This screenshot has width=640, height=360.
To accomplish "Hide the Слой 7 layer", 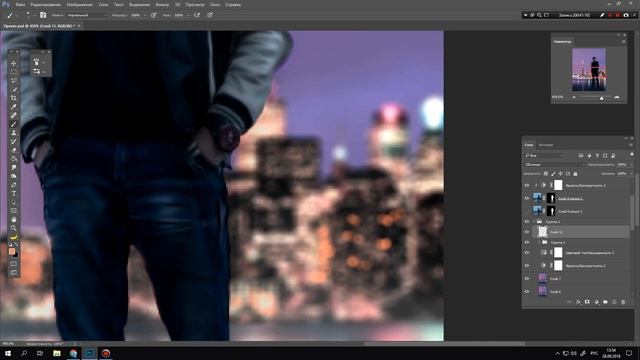I will (x=527, y=279).
